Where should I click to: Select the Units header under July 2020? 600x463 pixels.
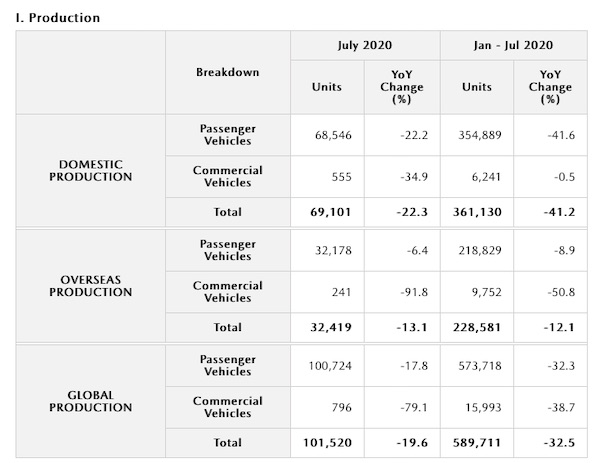327,86
